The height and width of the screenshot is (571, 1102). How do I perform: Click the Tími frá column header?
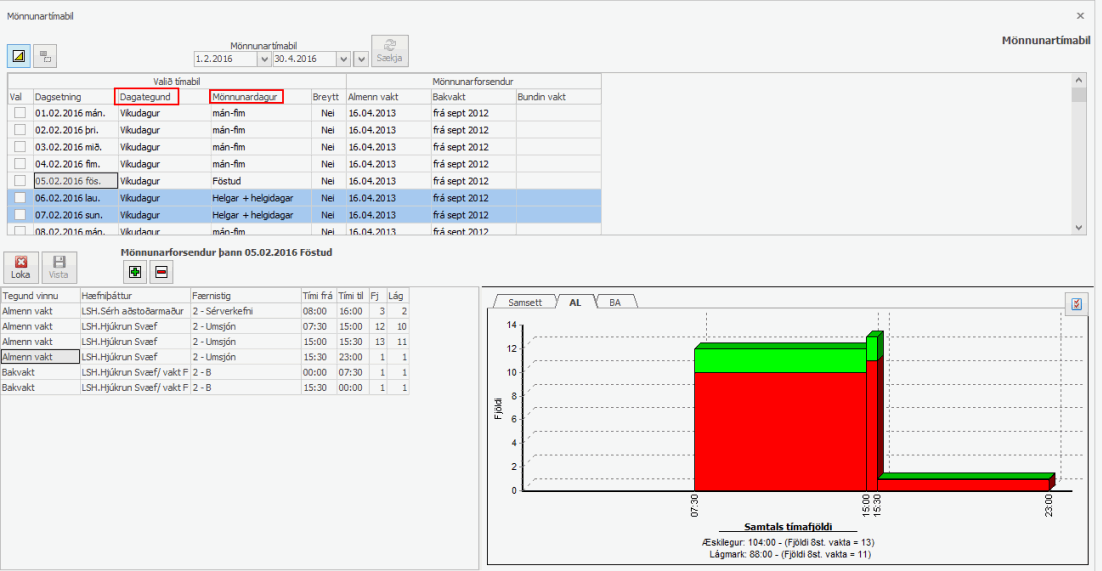click(318, 295)
